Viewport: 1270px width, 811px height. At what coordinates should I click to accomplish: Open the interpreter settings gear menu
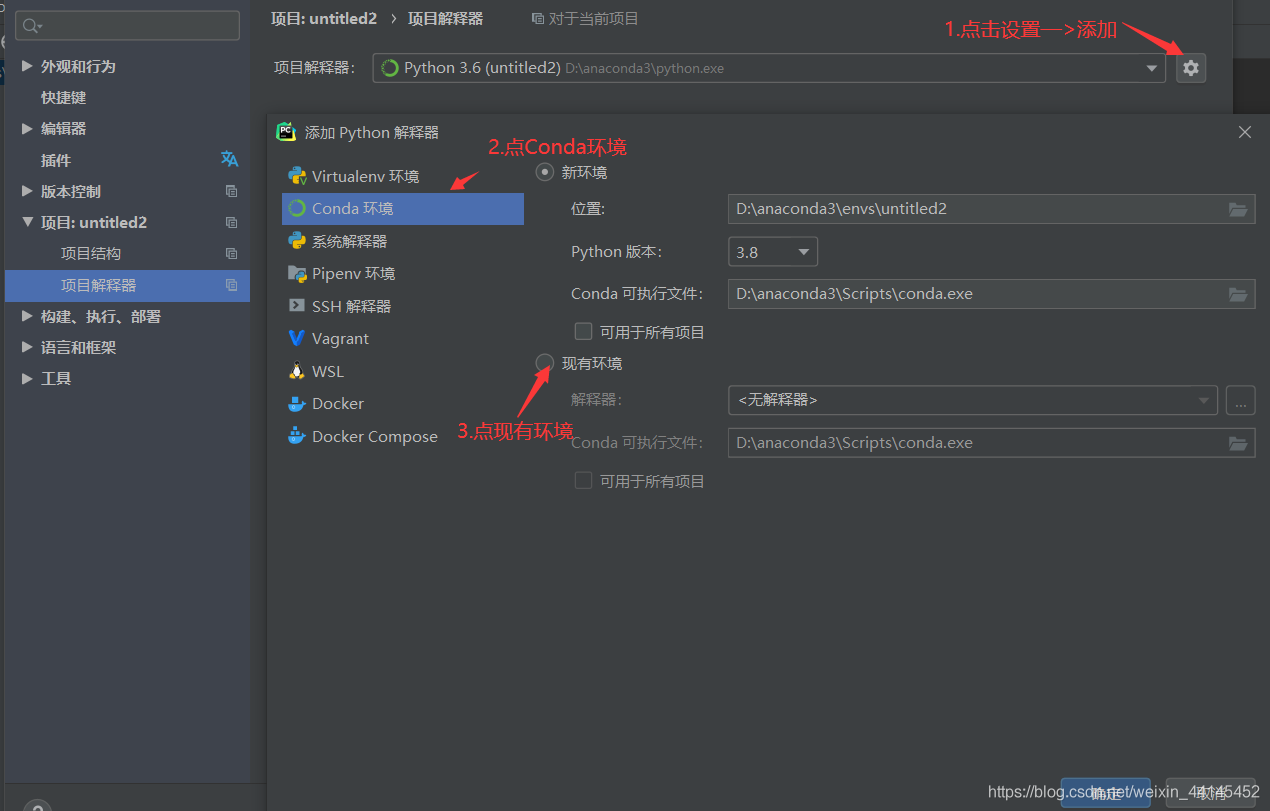pyautogui.click(x=1190, y=68)
